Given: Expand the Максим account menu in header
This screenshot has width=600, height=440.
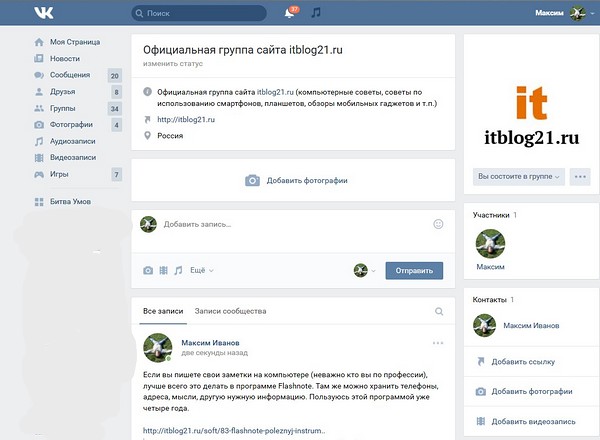Looking at the screenshot, I should (x=564, y=13).
